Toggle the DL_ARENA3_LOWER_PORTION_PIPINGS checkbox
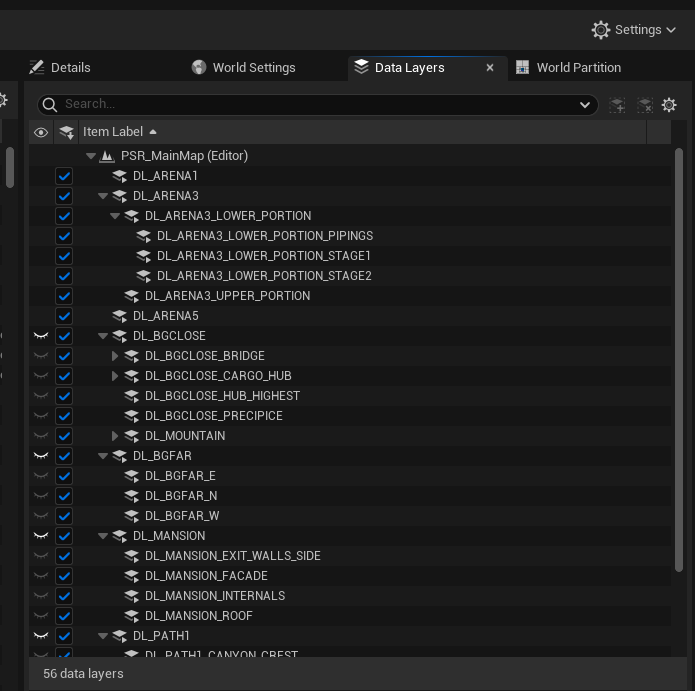 [x=64, y=236]
